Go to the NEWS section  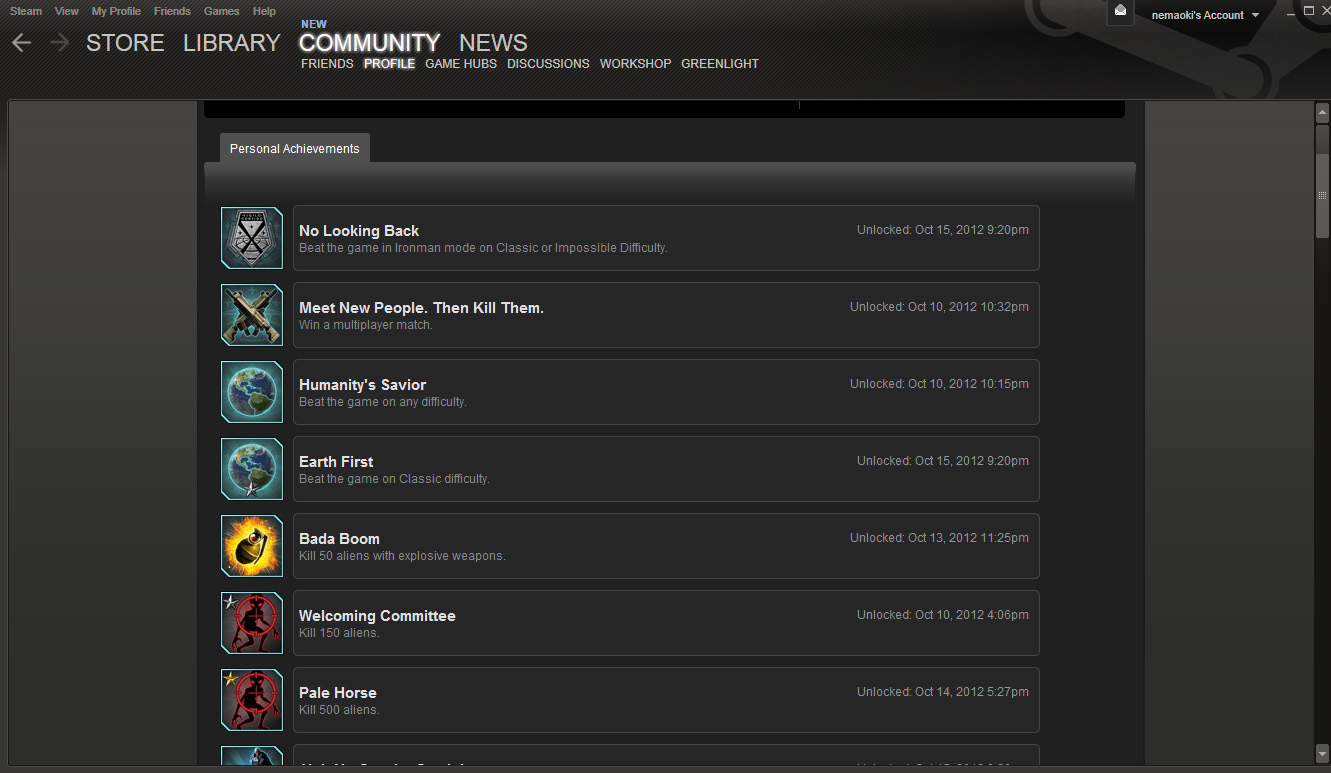click(x=493, y=43)
